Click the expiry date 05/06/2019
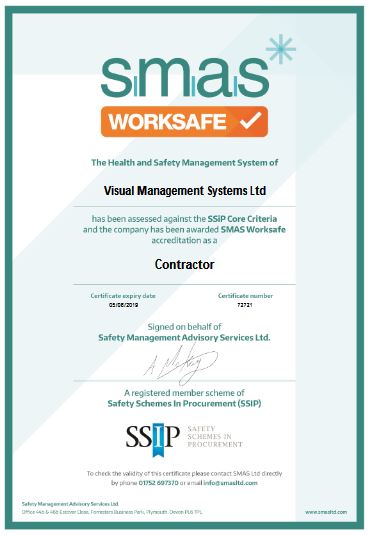 124,305
